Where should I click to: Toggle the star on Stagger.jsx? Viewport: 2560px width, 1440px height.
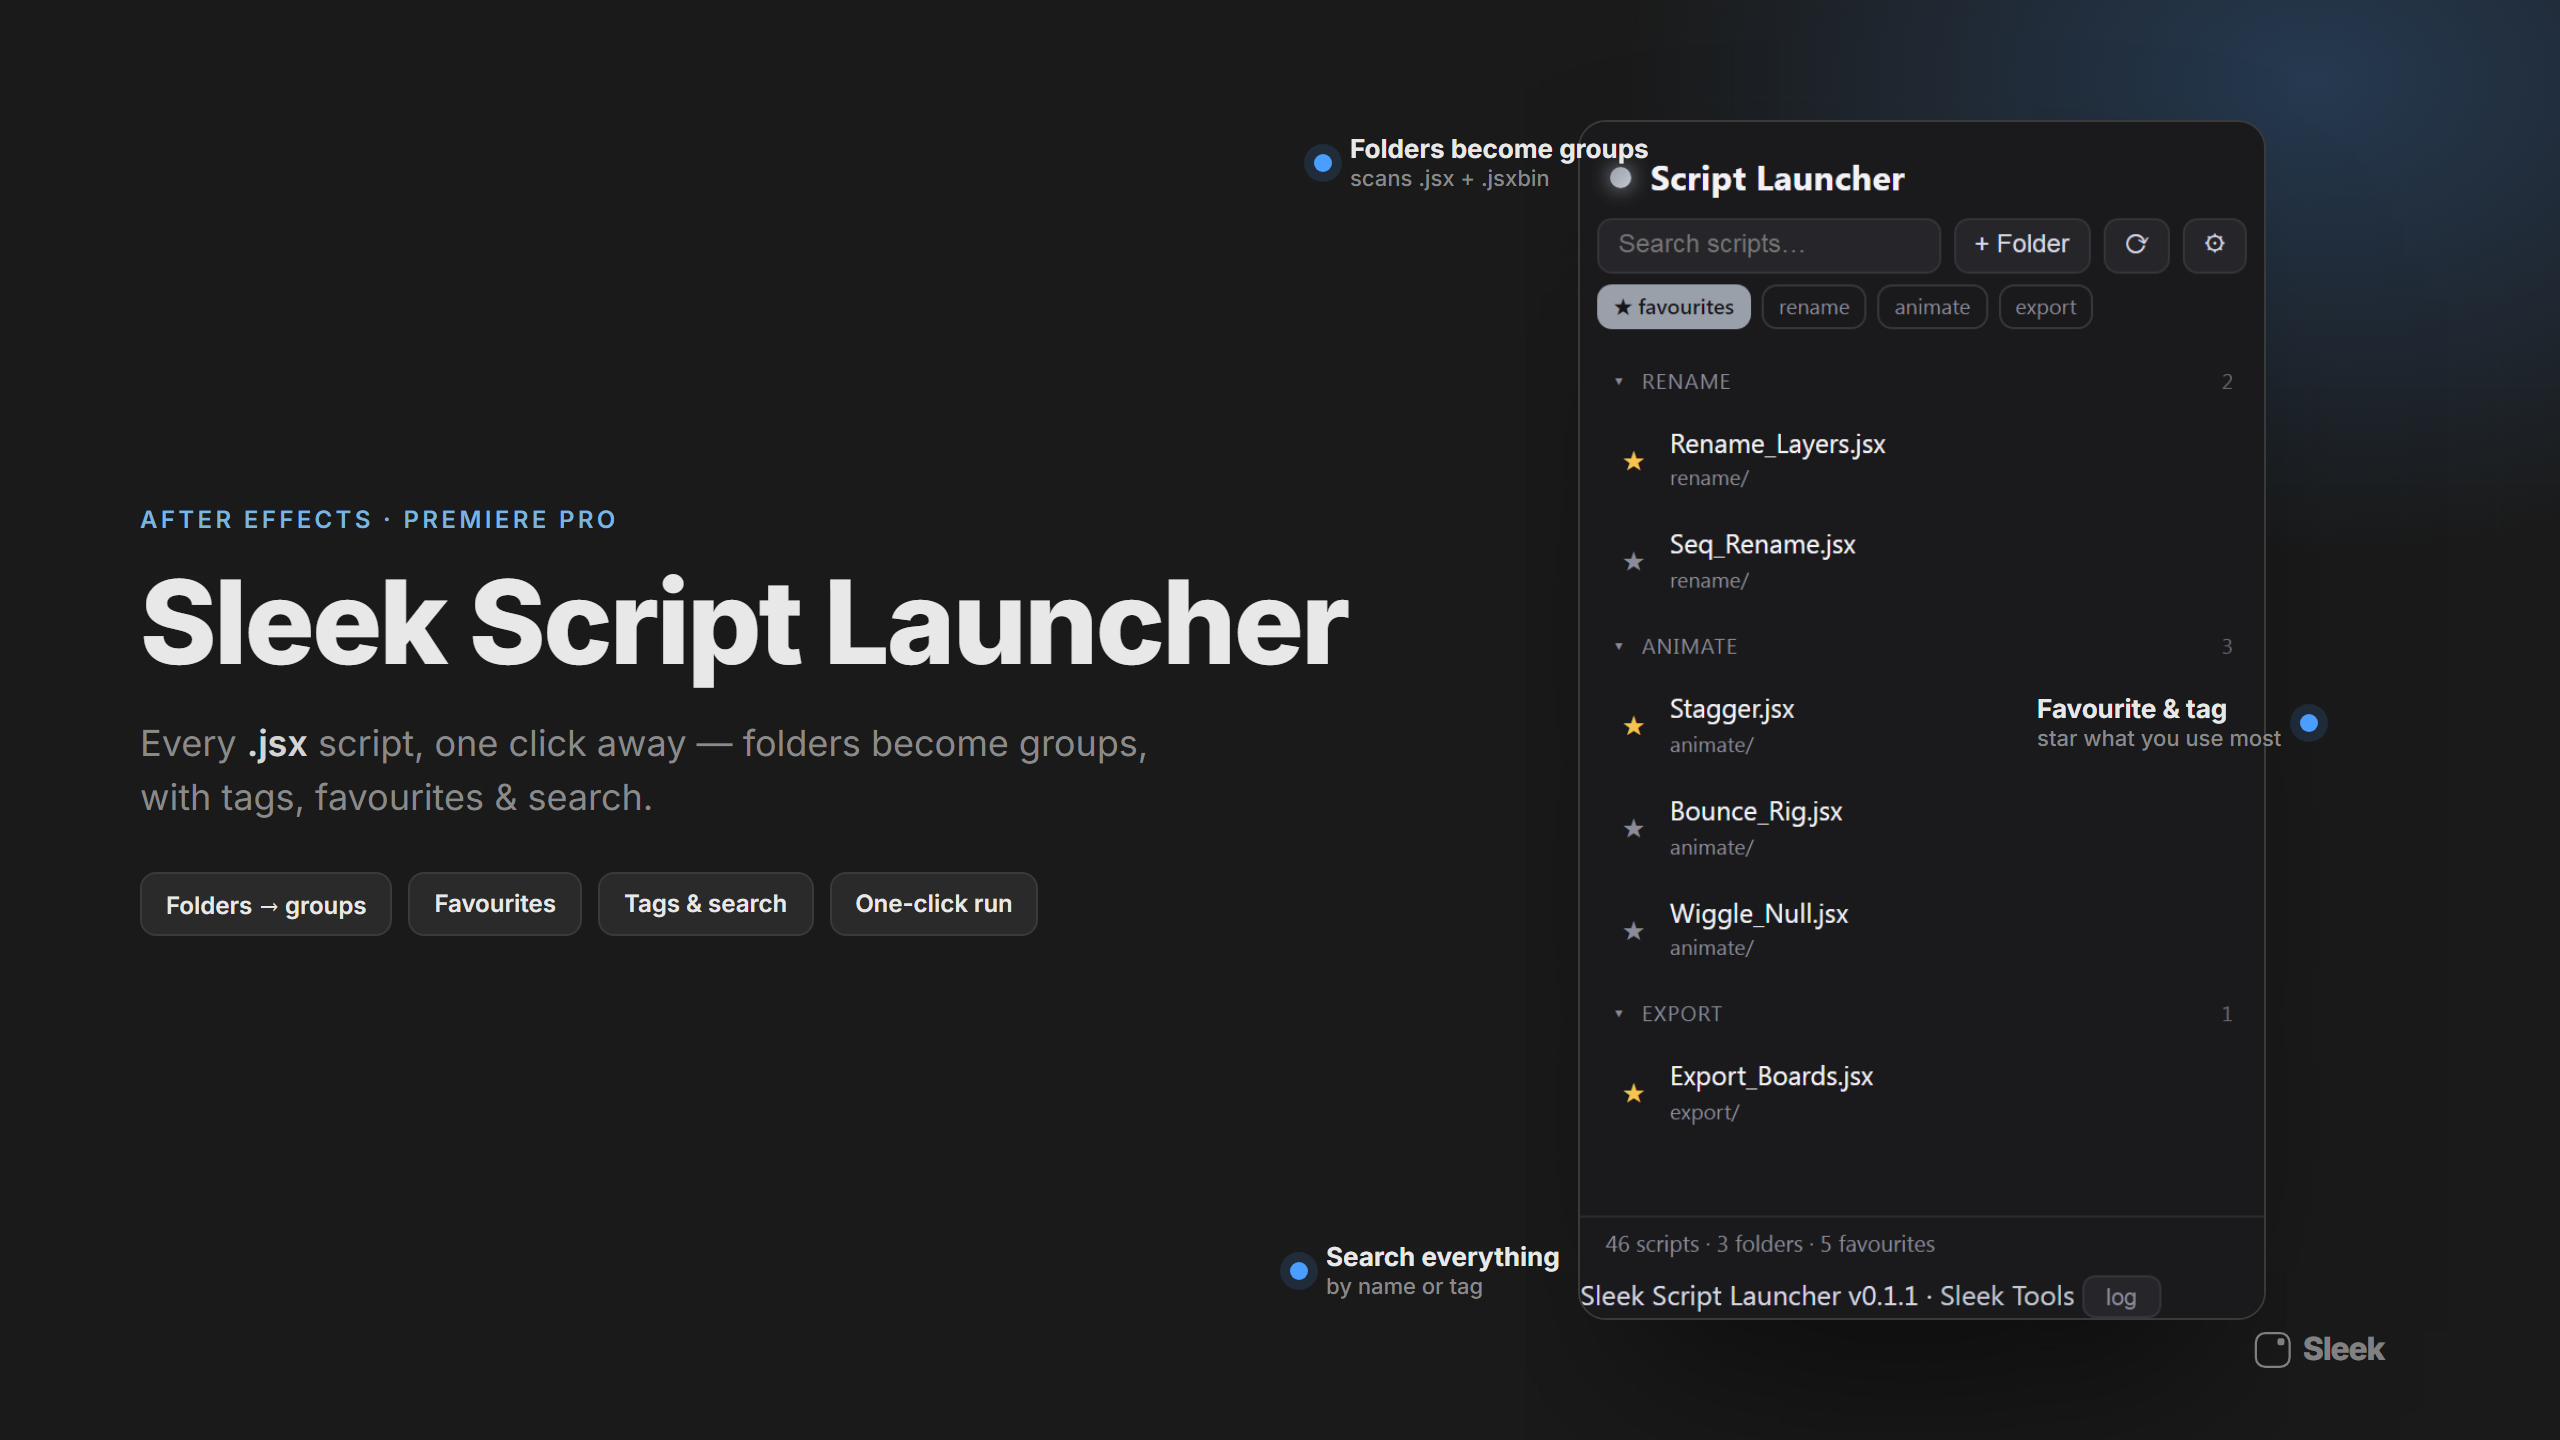1633,726
